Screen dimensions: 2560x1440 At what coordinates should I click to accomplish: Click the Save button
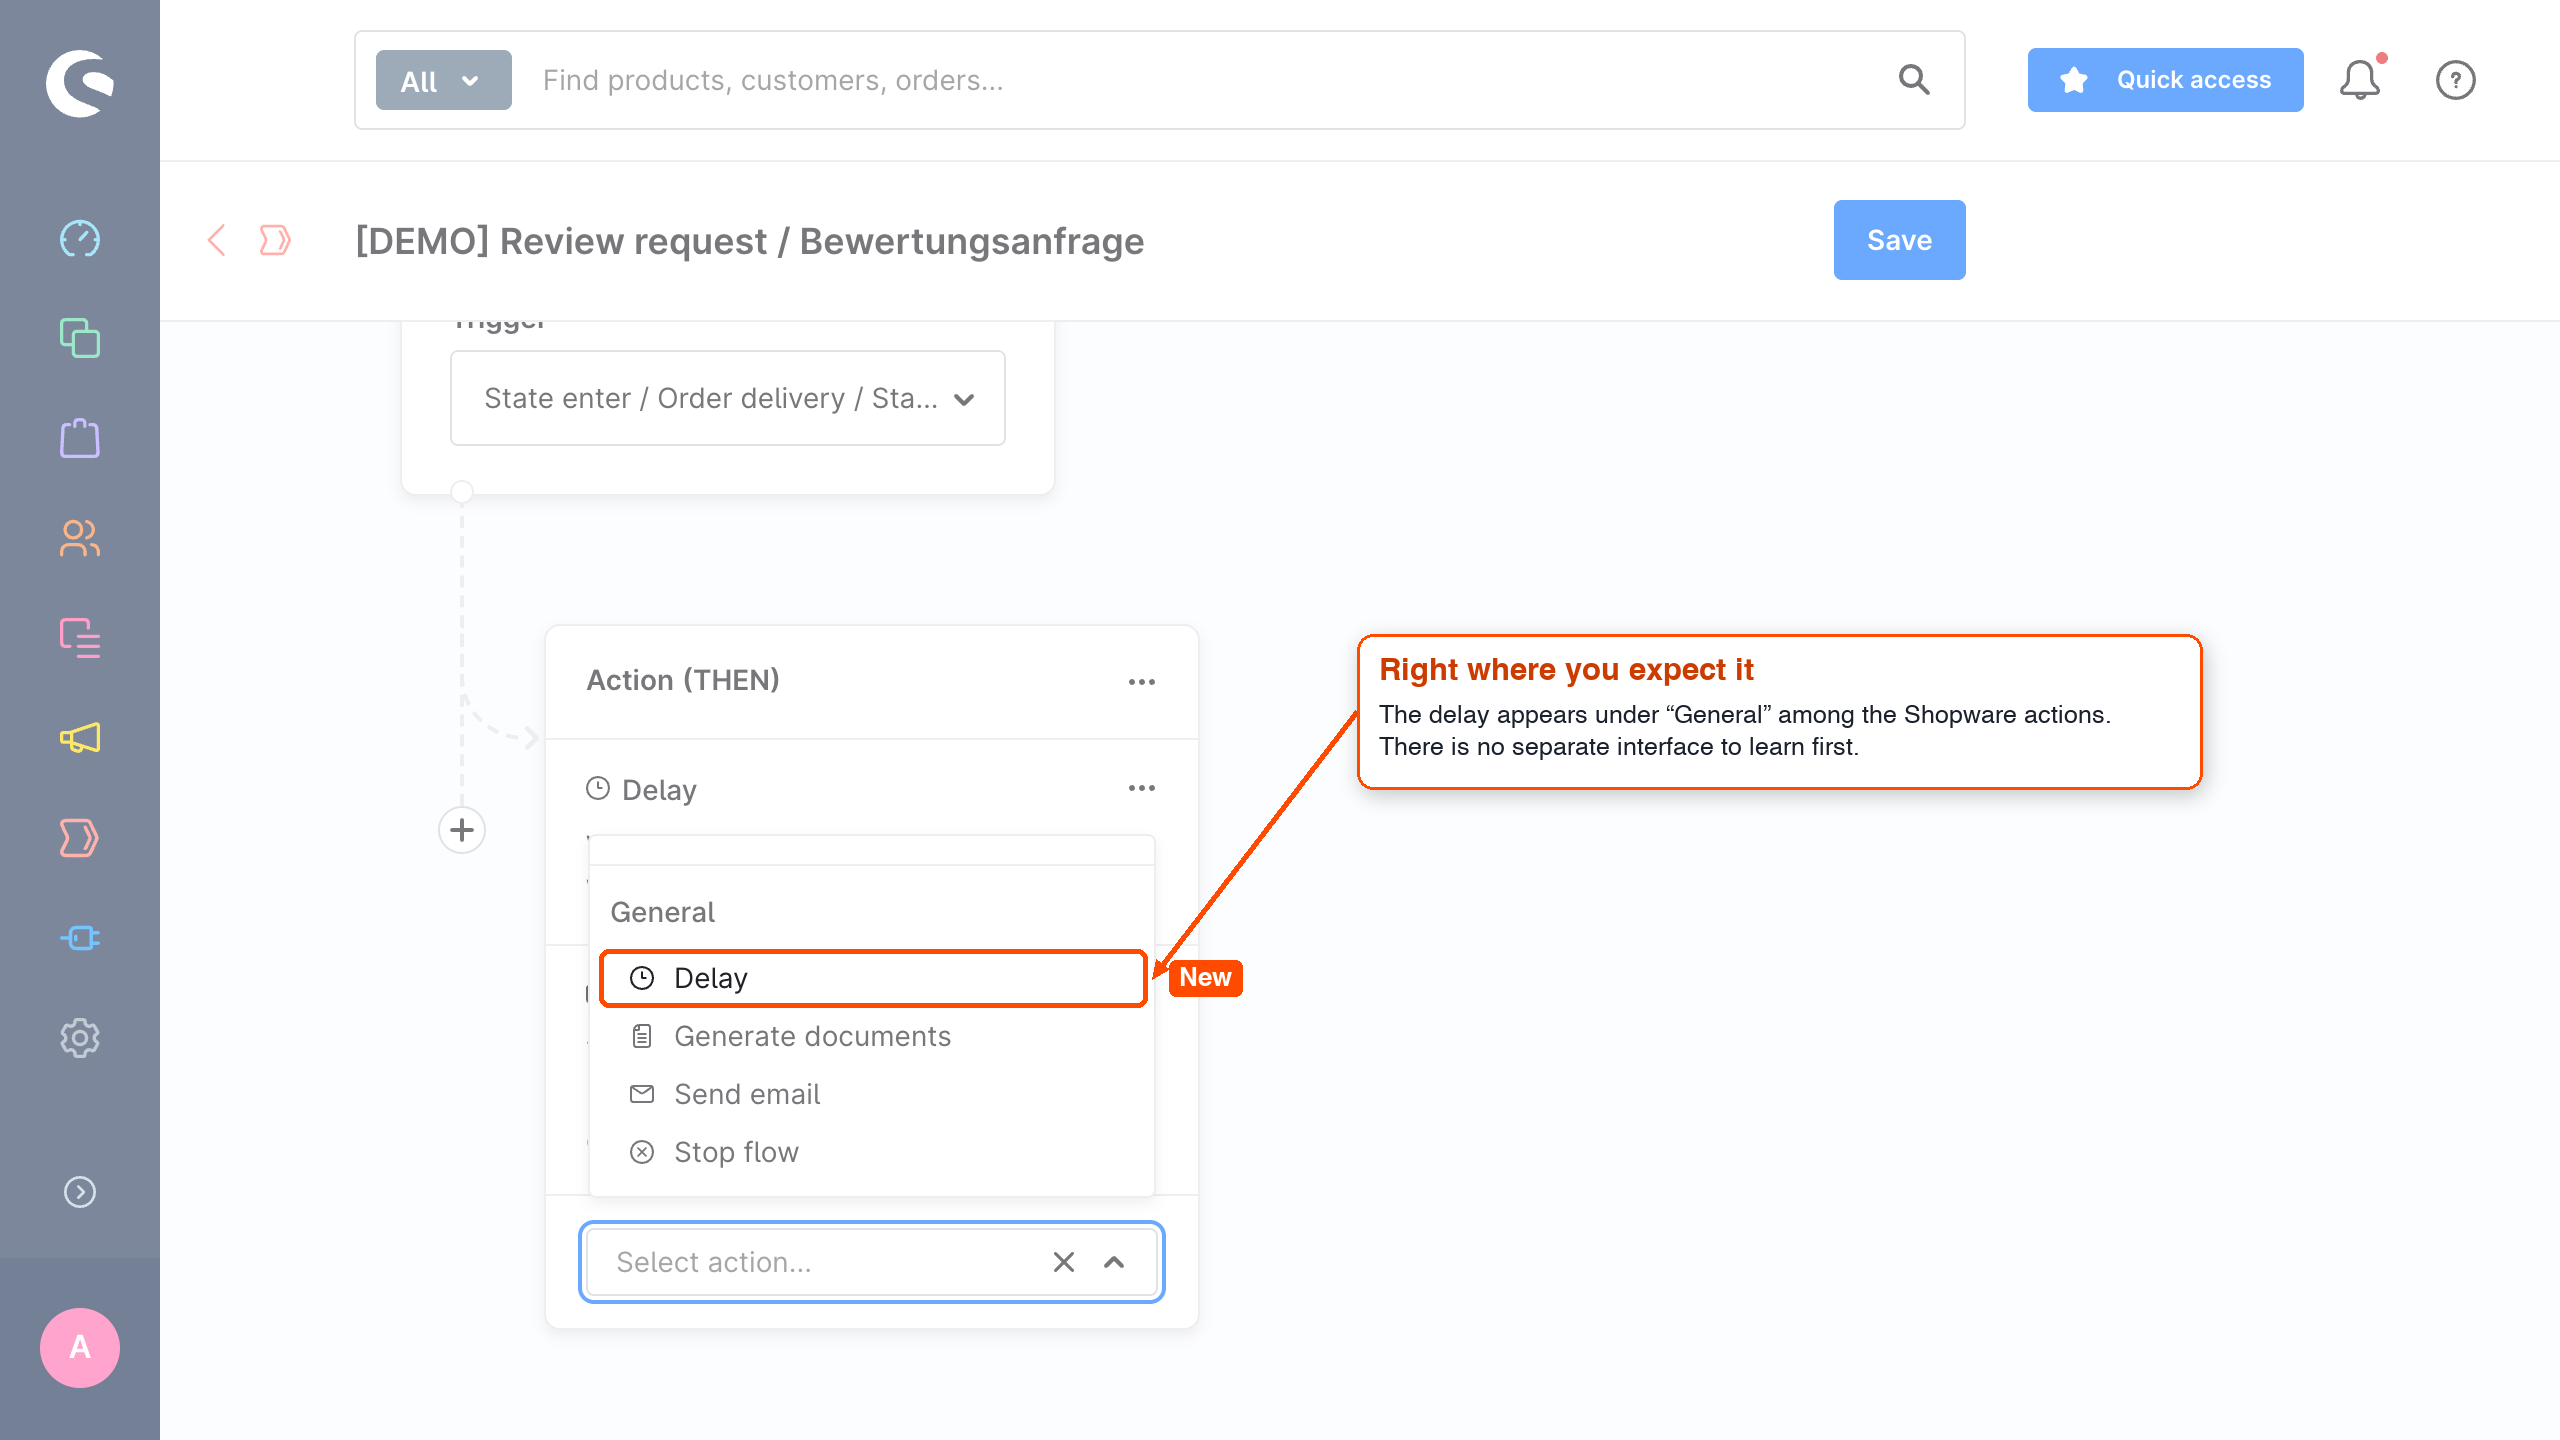tap(1900, 240)
